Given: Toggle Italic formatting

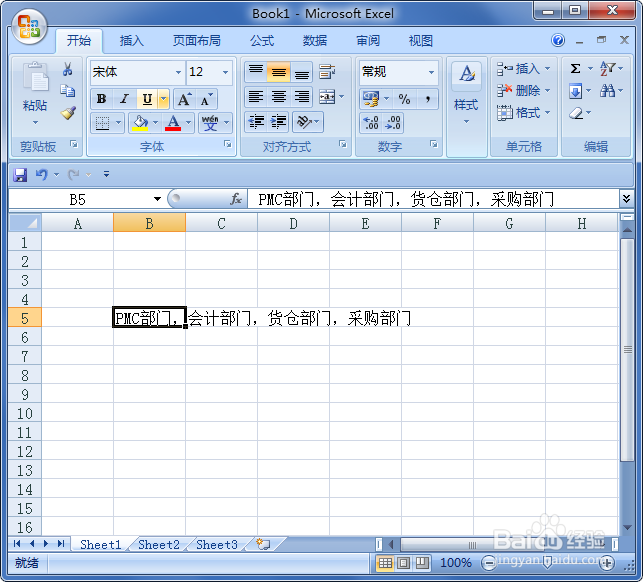Looking at the screenshot, I should 124,99.
